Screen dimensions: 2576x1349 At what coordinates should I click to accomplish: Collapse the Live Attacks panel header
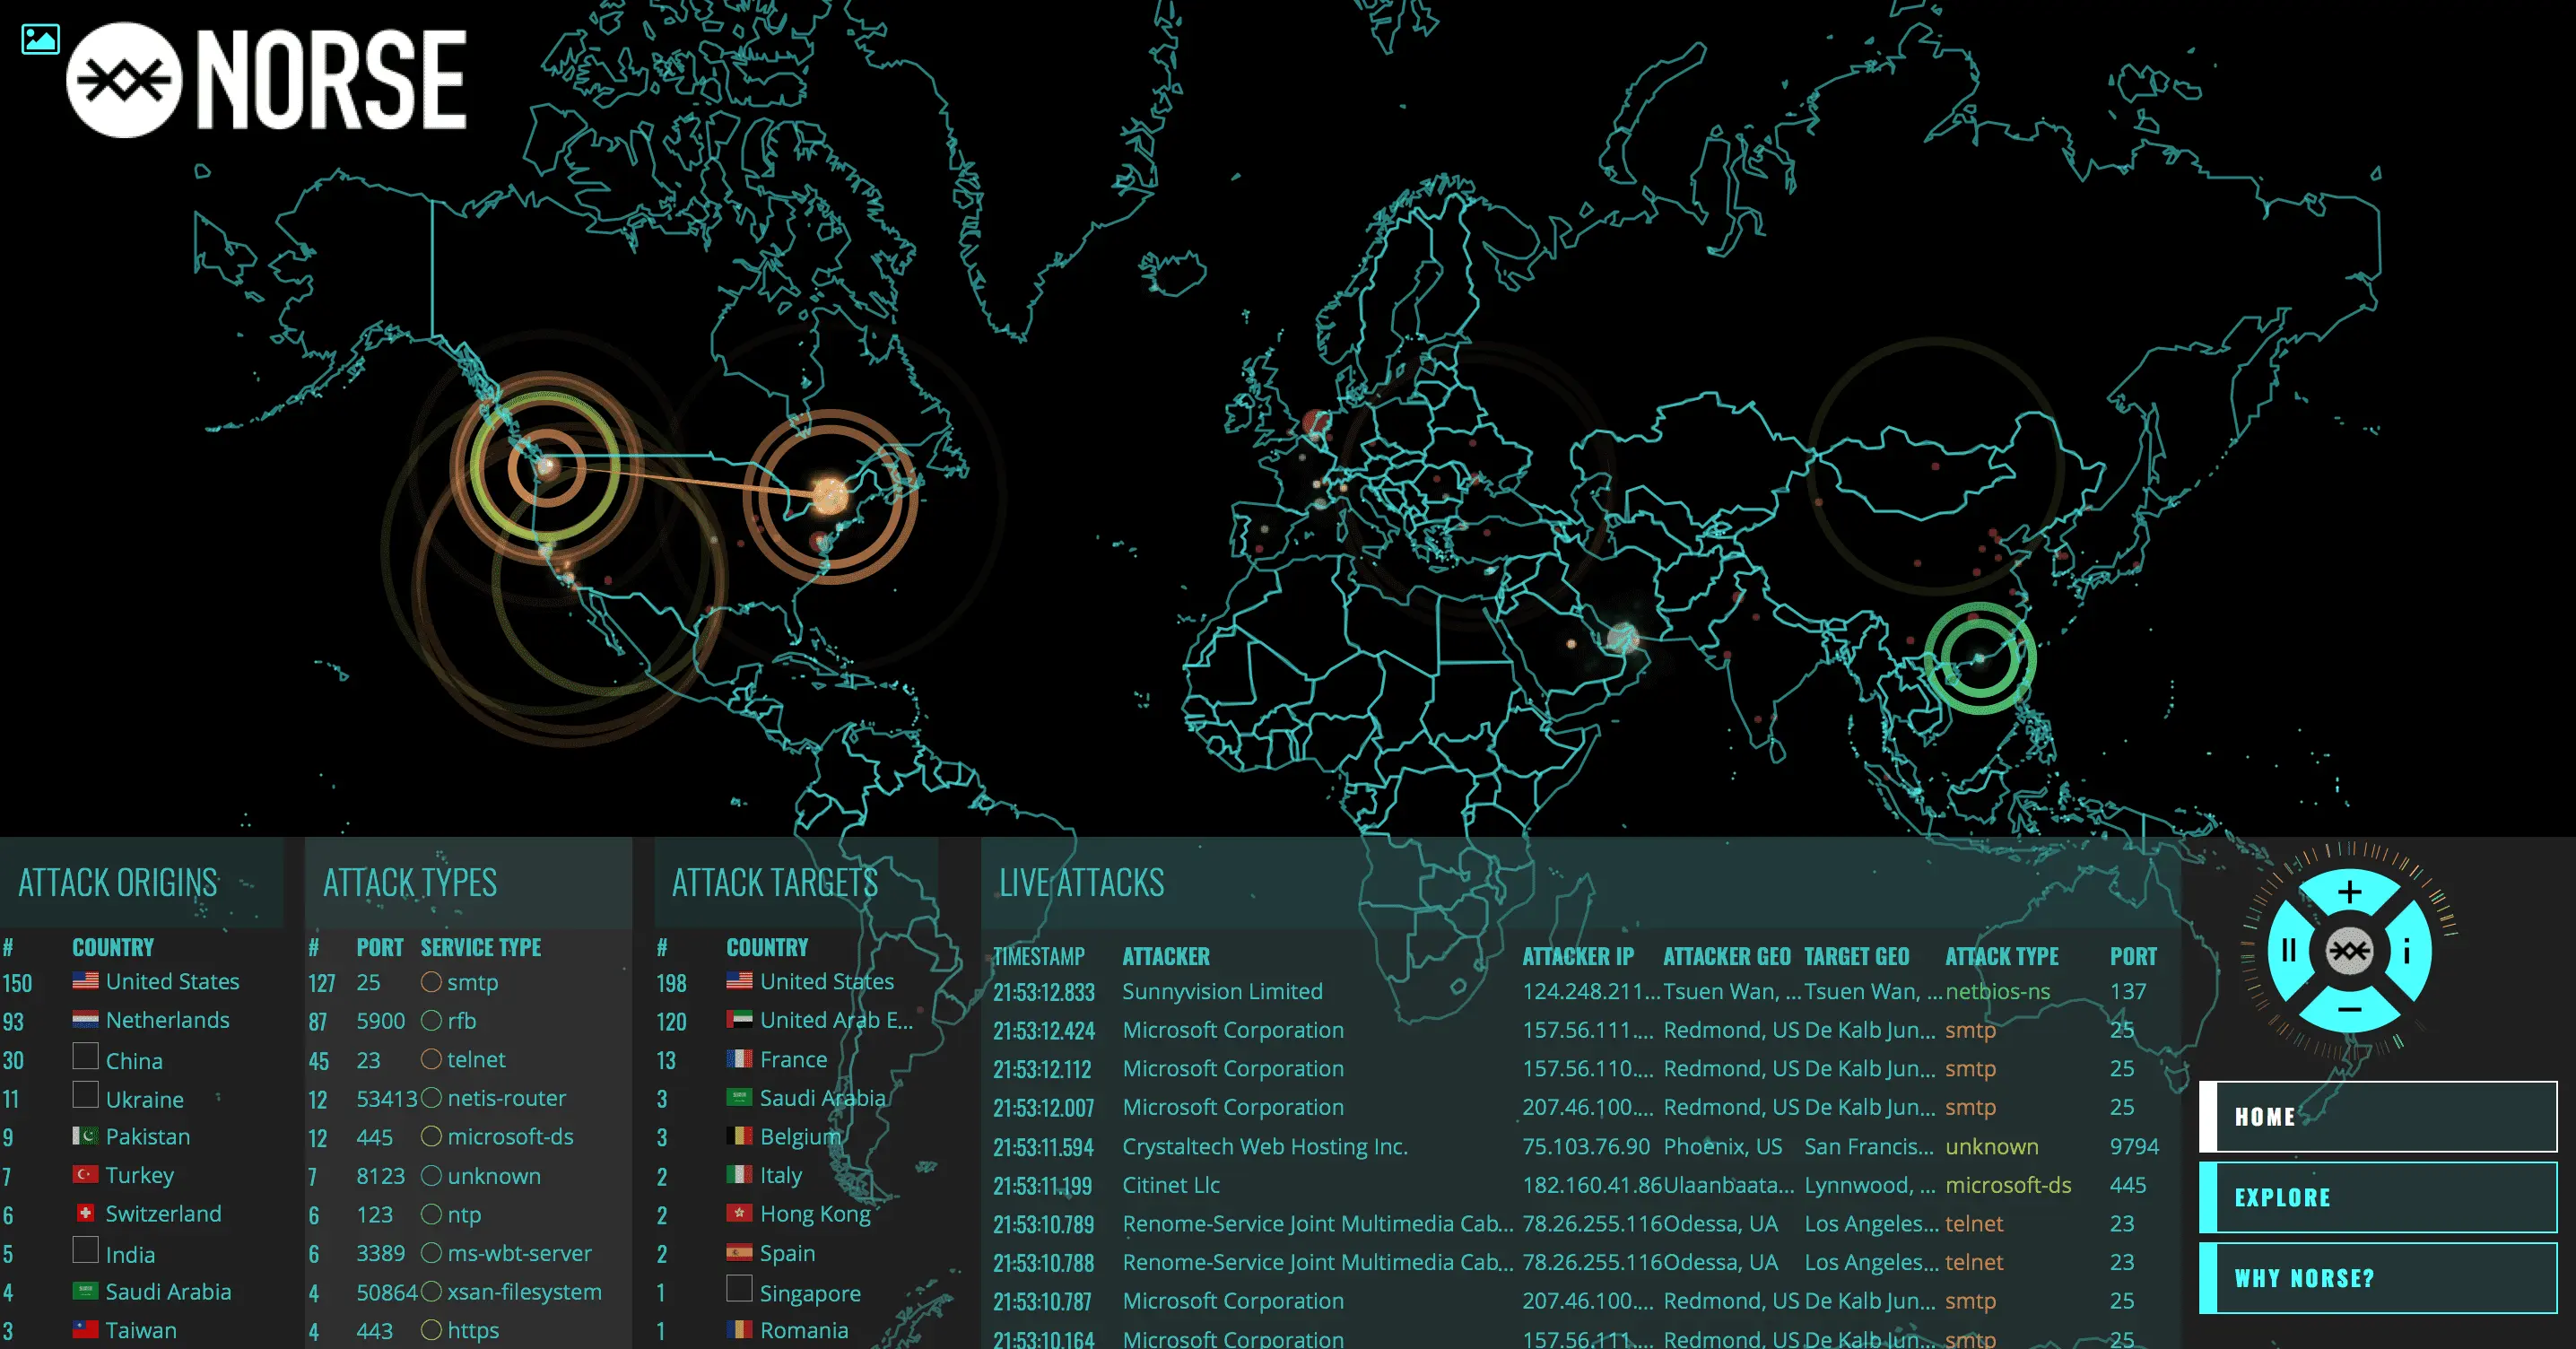pos(1082,883)
